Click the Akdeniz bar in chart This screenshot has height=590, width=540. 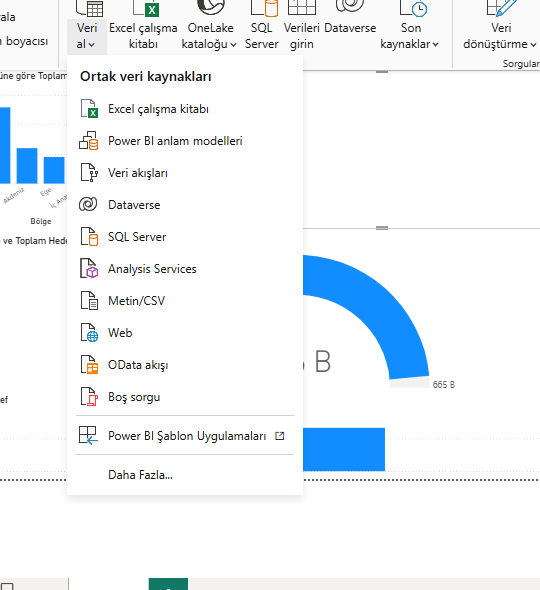click(27, 166)
